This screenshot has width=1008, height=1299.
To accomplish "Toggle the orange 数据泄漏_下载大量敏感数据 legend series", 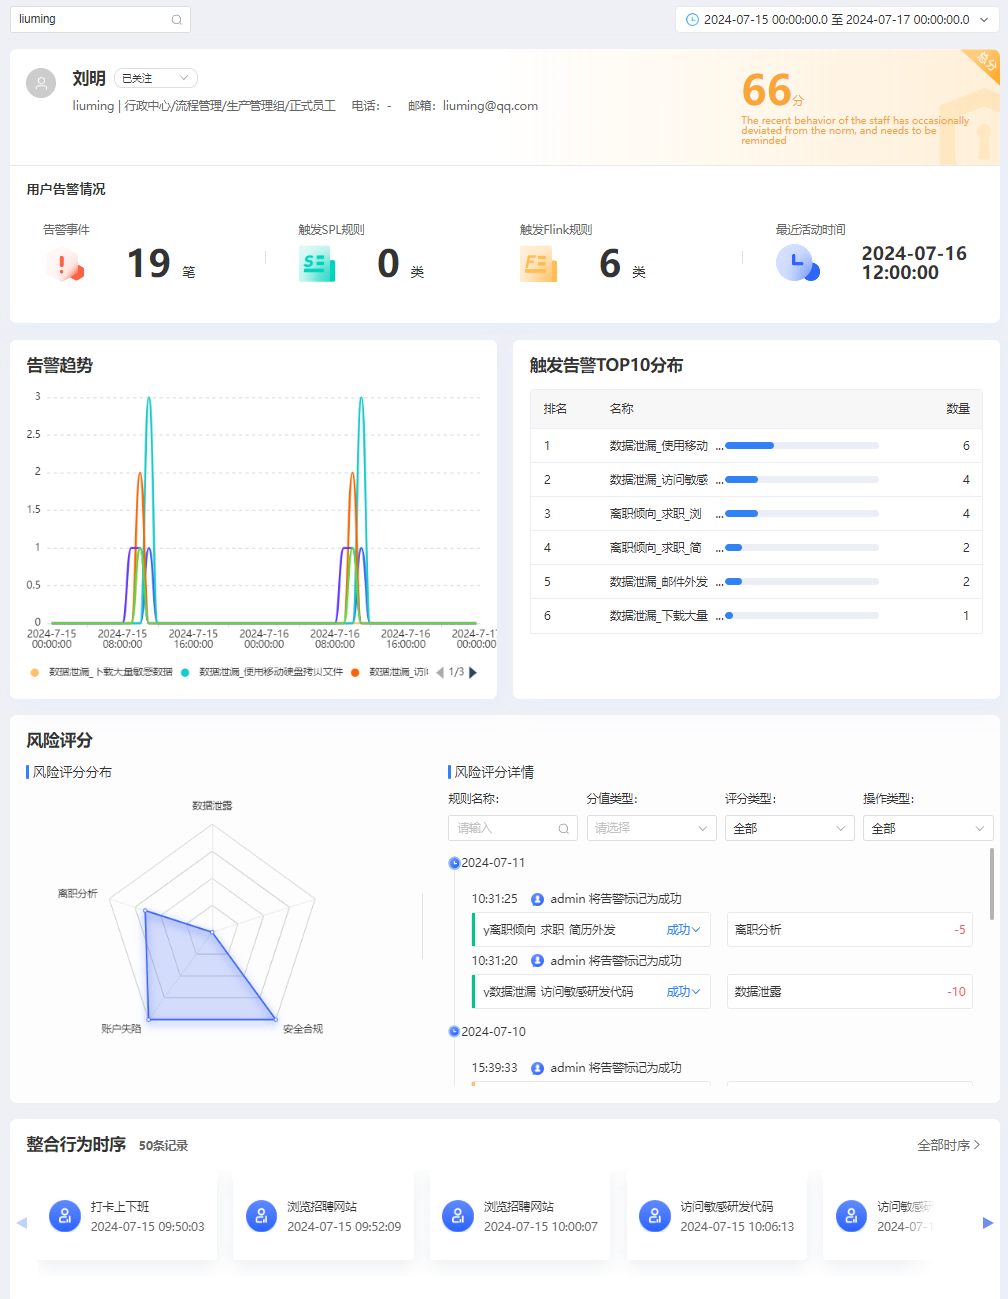I will click(102, 672).
